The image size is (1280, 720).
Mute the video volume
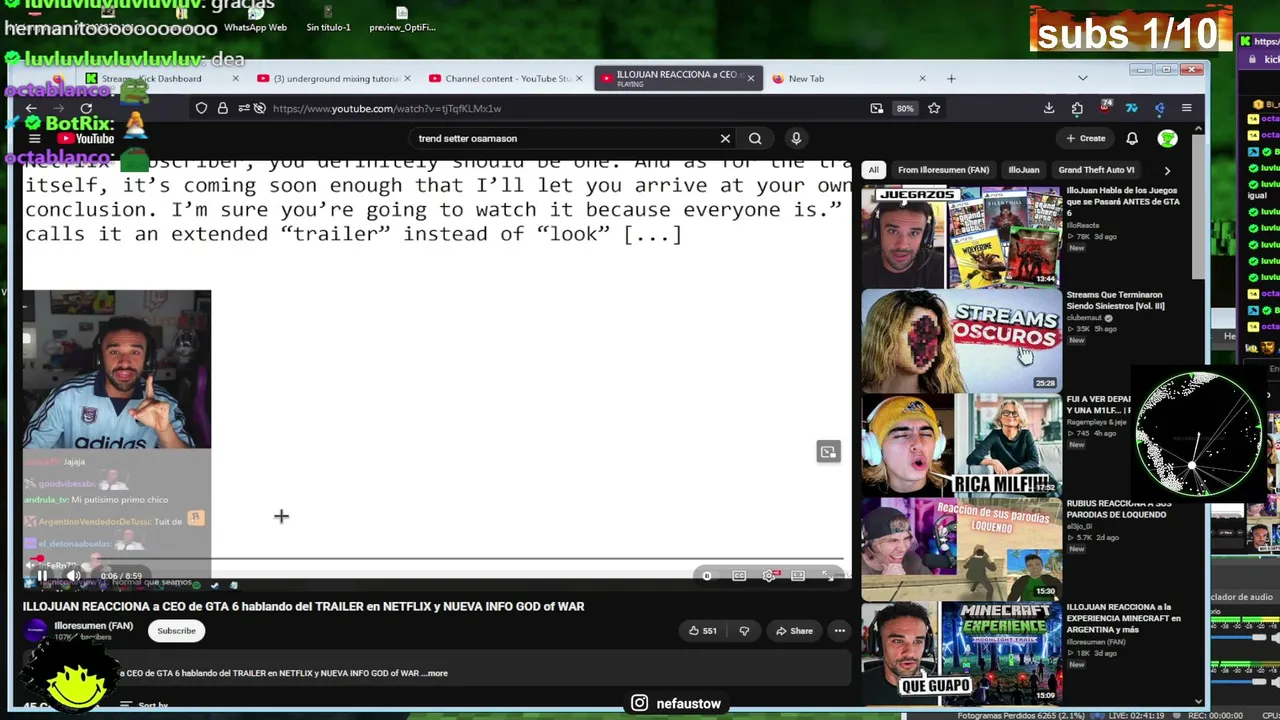coord(74,576)
